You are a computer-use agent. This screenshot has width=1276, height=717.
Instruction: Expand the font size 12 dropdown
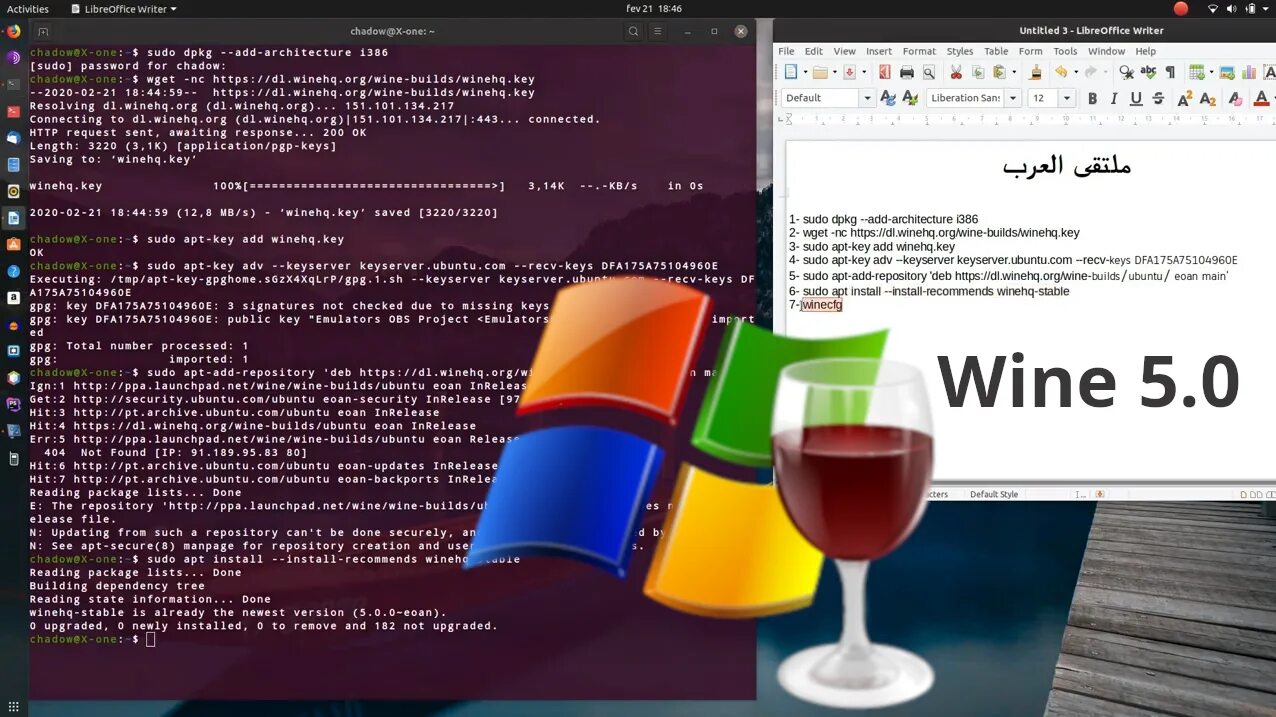coord(1067,98)
